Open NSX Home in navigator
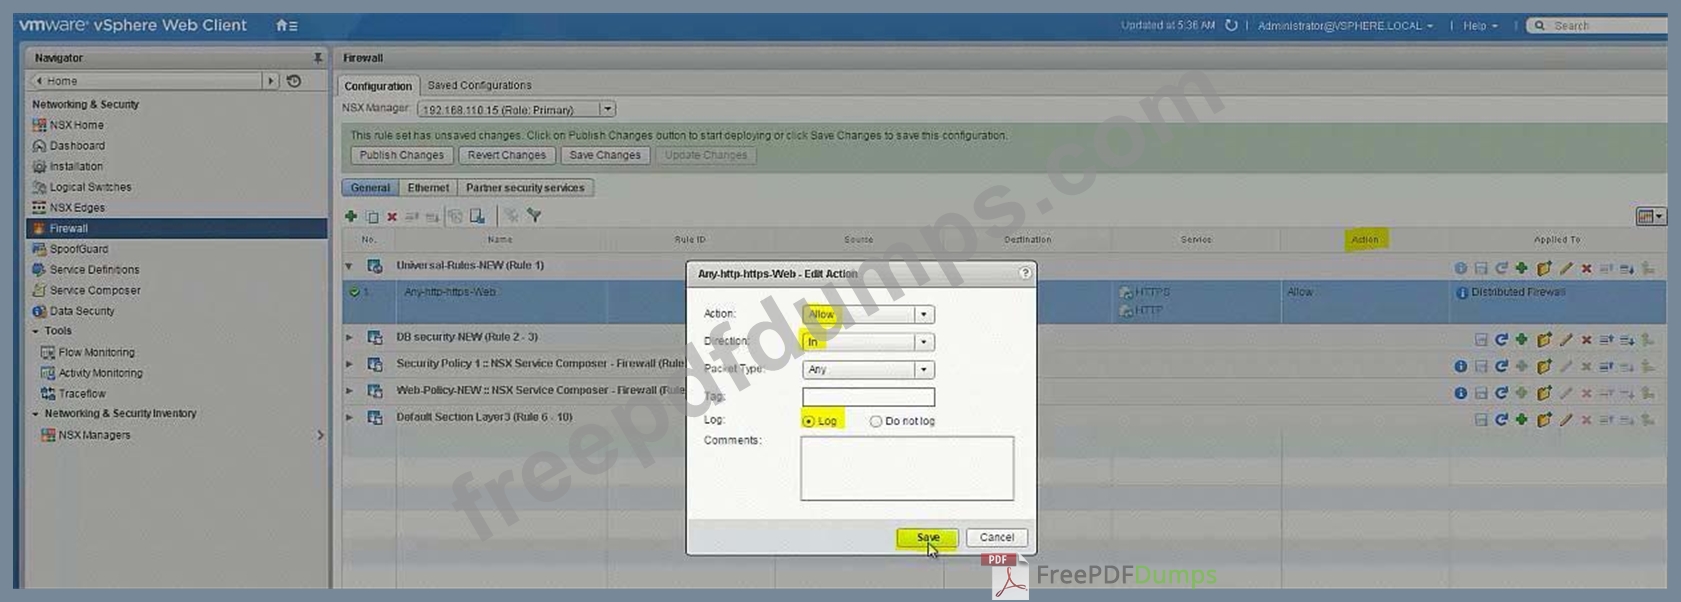The width and height of the screenshot is (1681, 602). [76, 125]
